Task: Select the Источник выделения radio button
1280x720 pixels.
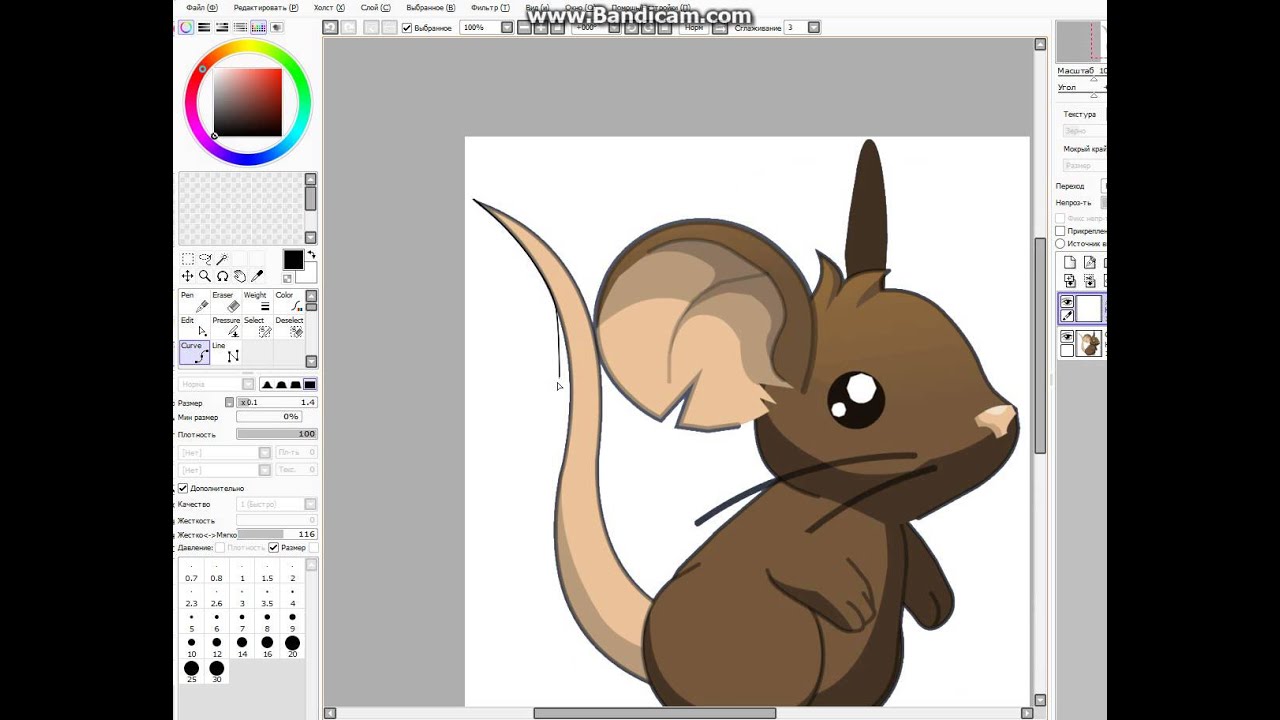Action: coord(1060,244)
